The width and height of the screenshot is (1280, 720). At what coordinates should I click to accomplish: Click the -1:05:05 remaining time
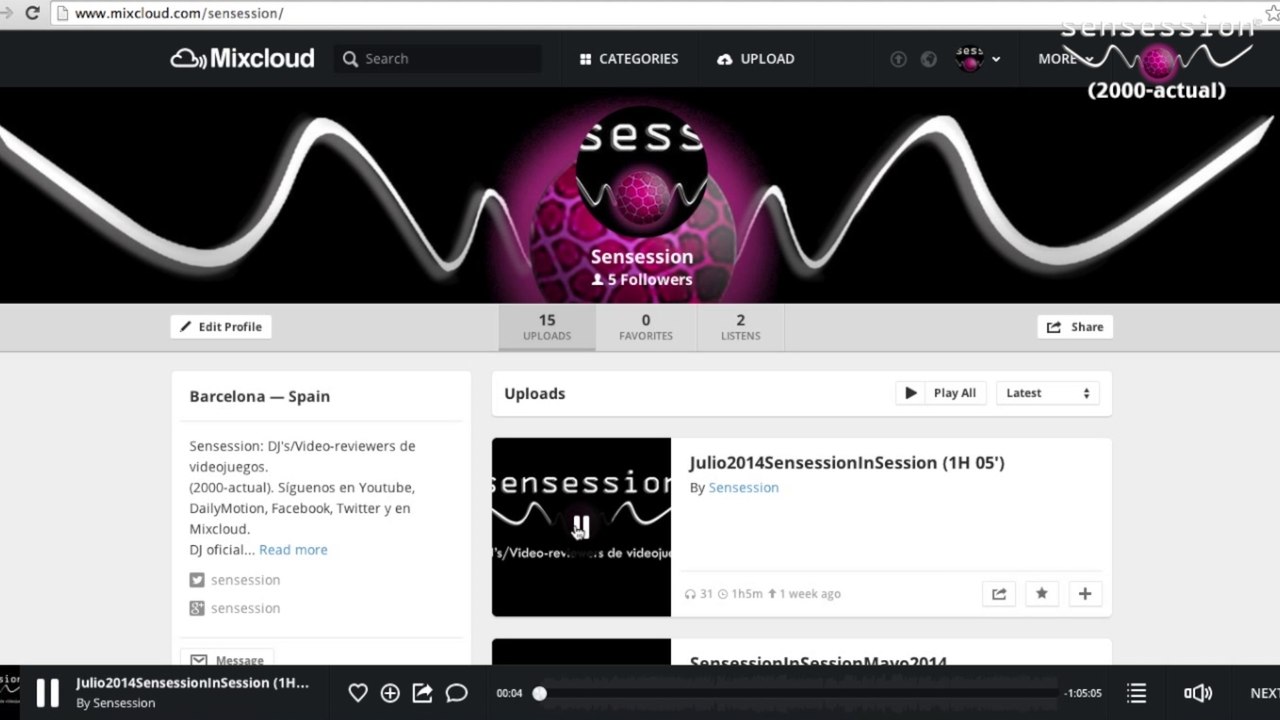click(1082, 693)
